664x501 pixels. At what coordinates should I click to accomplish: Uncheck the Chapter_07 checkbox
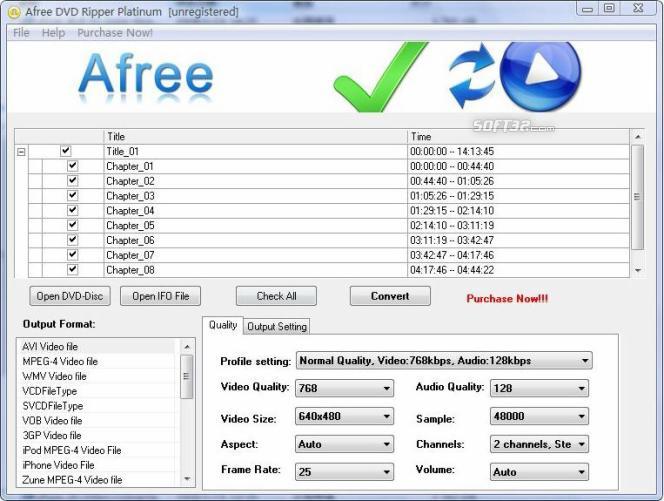(x=72, y=255)
